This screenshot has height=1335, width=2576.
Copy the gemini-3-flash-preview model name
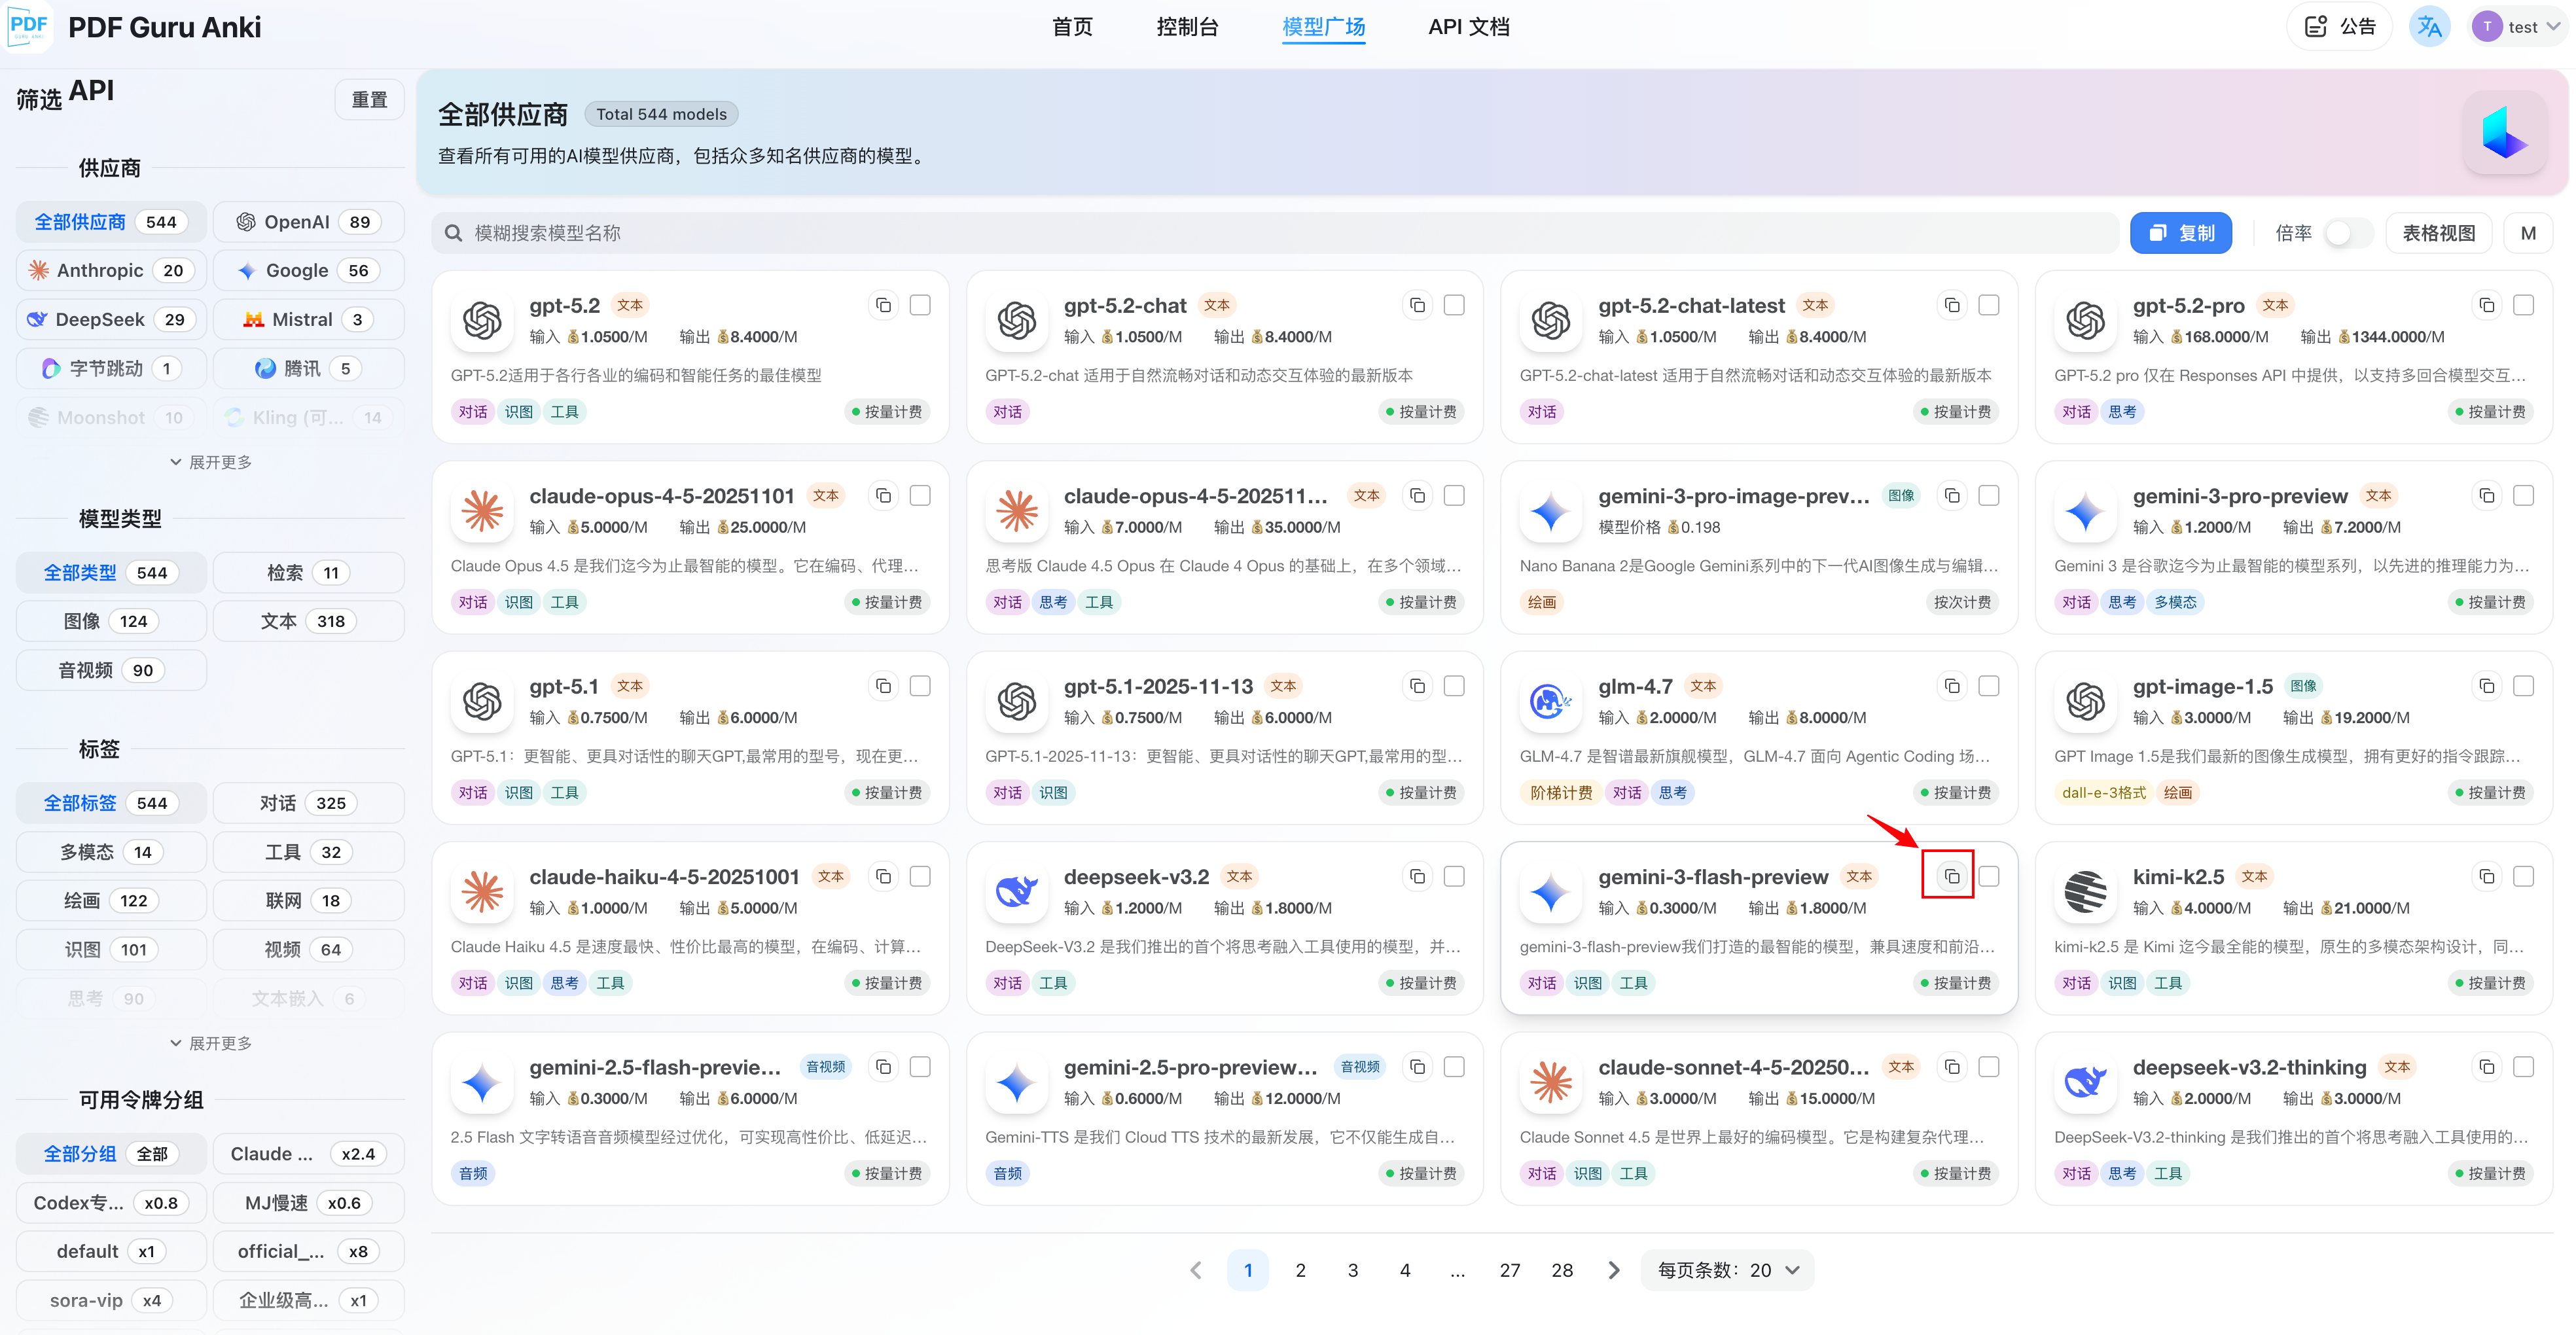(x=1951, y=876)
